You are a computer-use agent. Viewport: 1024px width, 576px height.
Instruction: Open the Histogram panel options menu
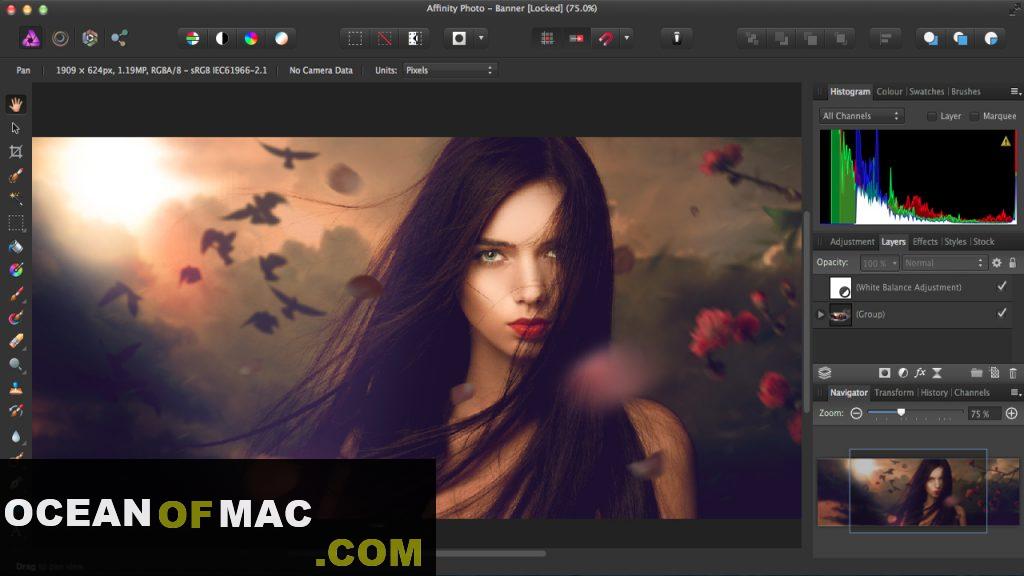(x=1016, y=91)
